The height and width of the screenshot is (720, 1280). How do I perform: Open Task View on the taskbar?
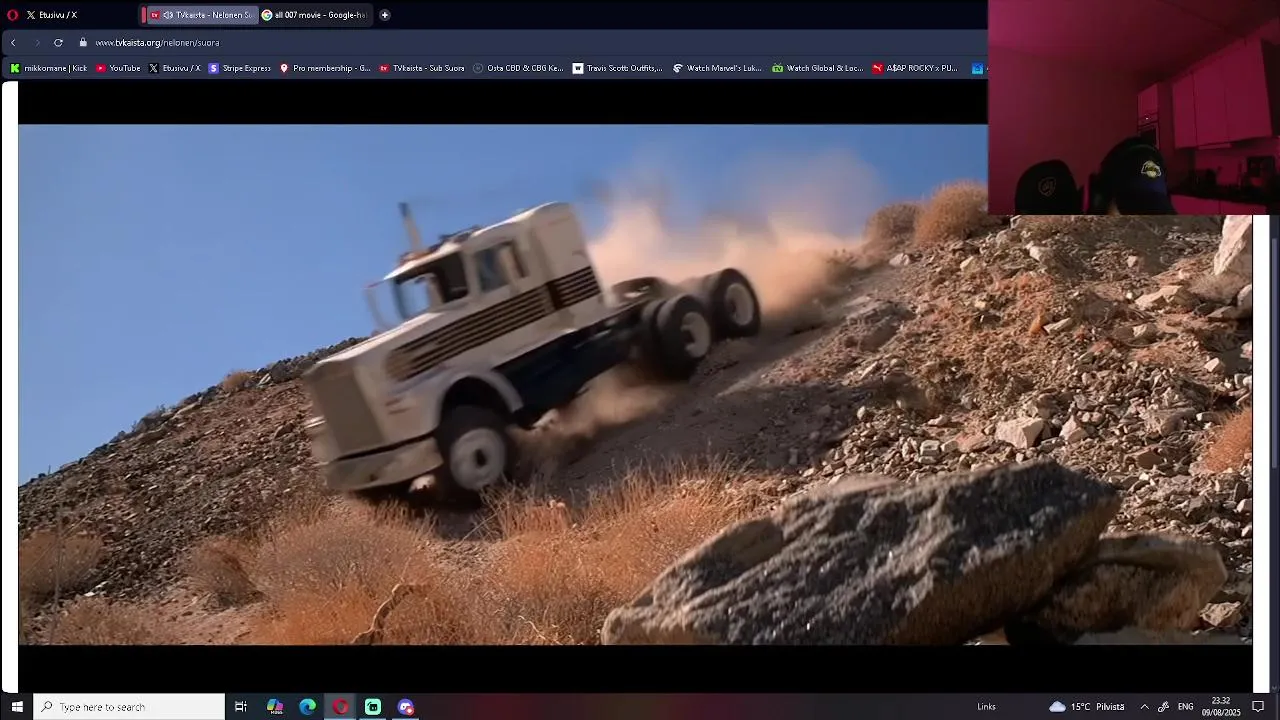241,707
